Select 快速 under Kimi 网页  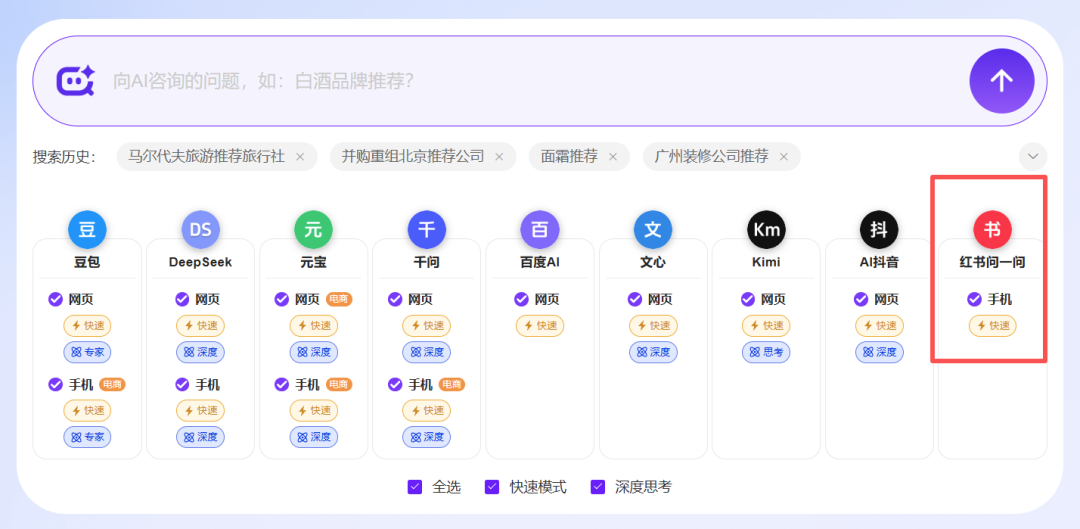pos(766,326)
